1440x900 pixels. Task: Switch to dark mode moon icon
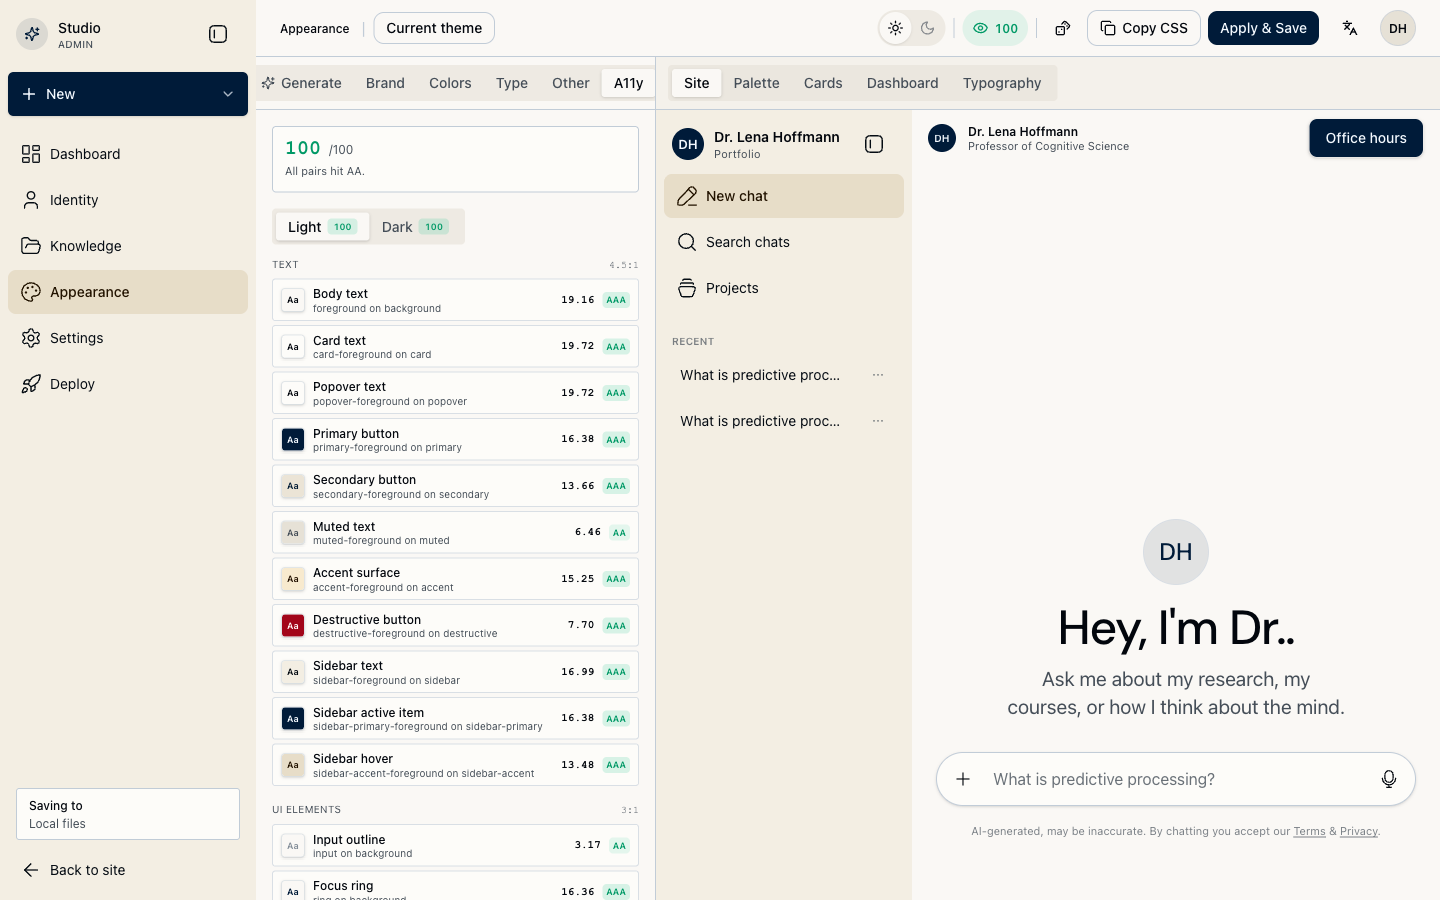pos(928,28)
